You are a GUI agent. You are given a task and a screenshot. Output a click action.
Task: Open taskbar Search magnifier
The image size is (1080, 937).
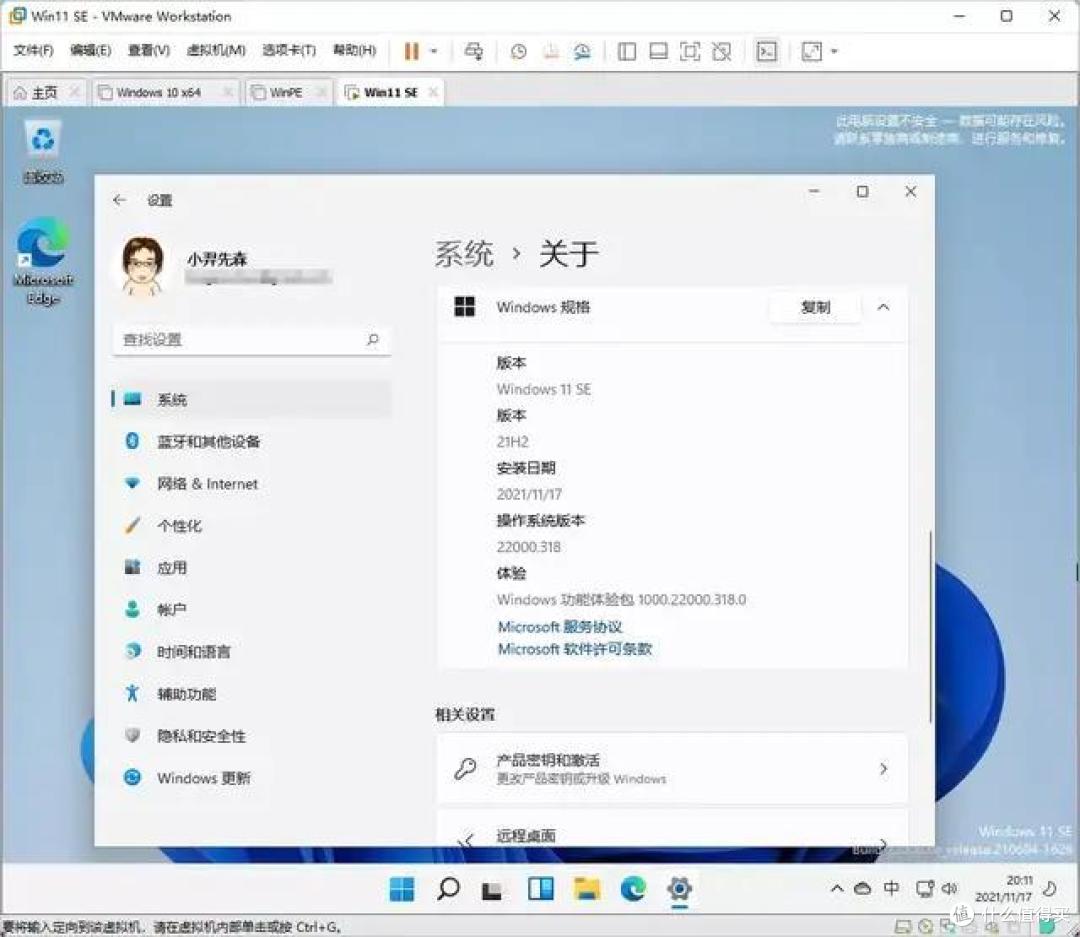448,889
